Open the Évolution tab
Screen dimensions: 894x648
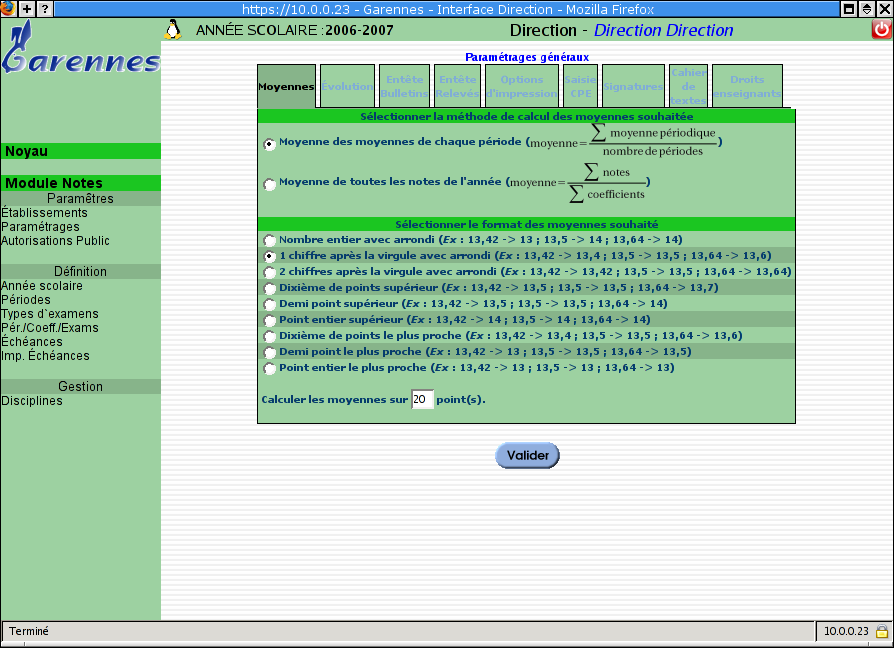347,87
